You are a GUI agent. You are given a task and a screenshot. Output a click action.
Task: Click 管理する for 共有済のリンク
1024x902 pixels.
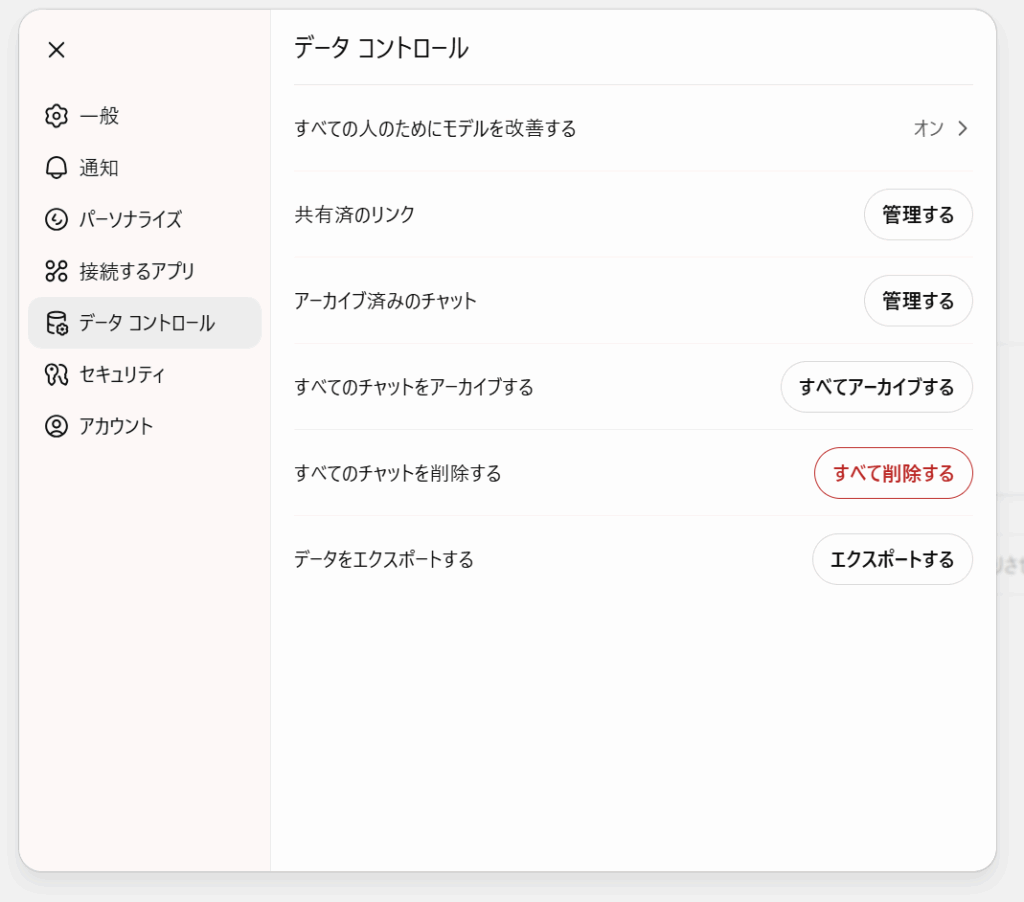[x=918, y=214]
